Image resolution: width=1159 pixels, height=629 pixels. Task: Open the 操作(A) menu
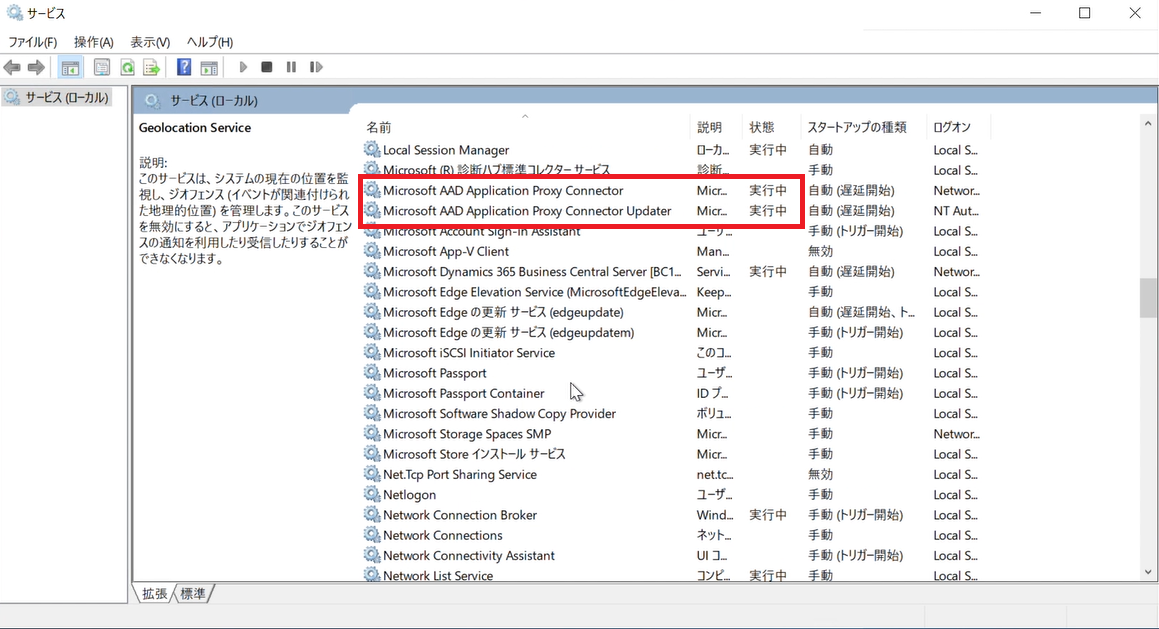(x=94, y=42)
